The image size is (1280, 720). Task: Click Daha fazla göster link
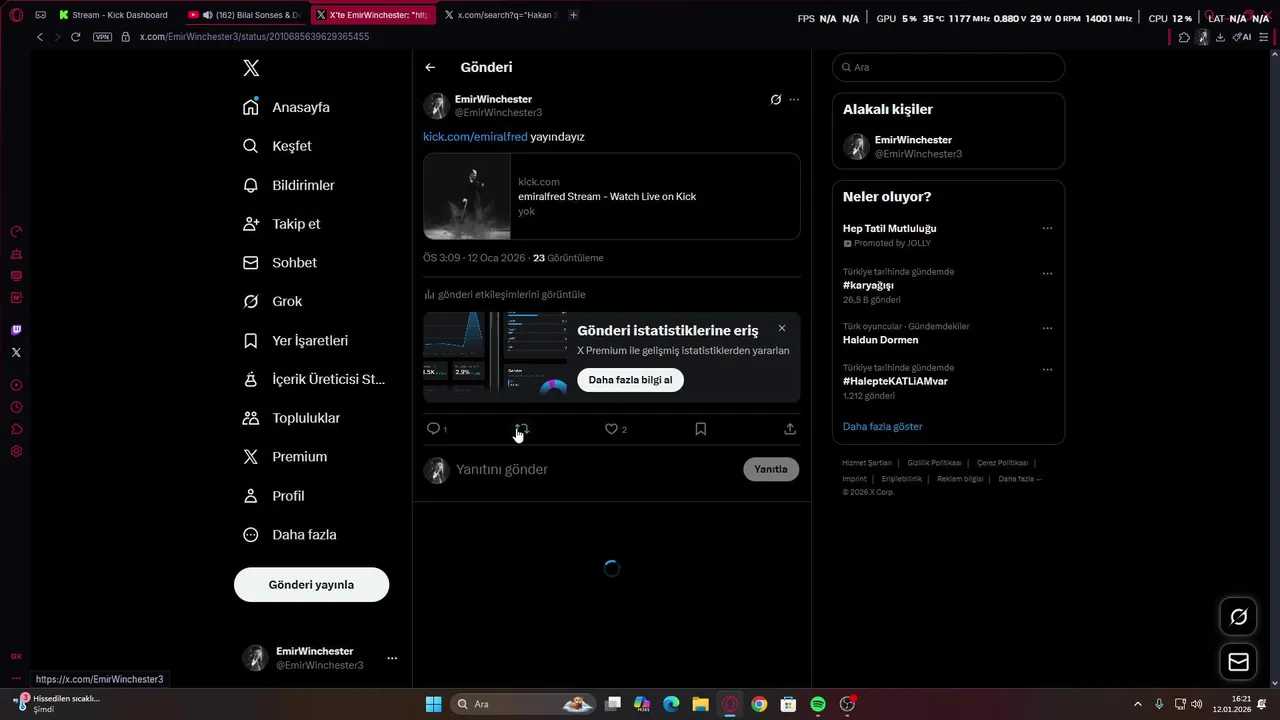pyautogui.click(x=882, y=426)
